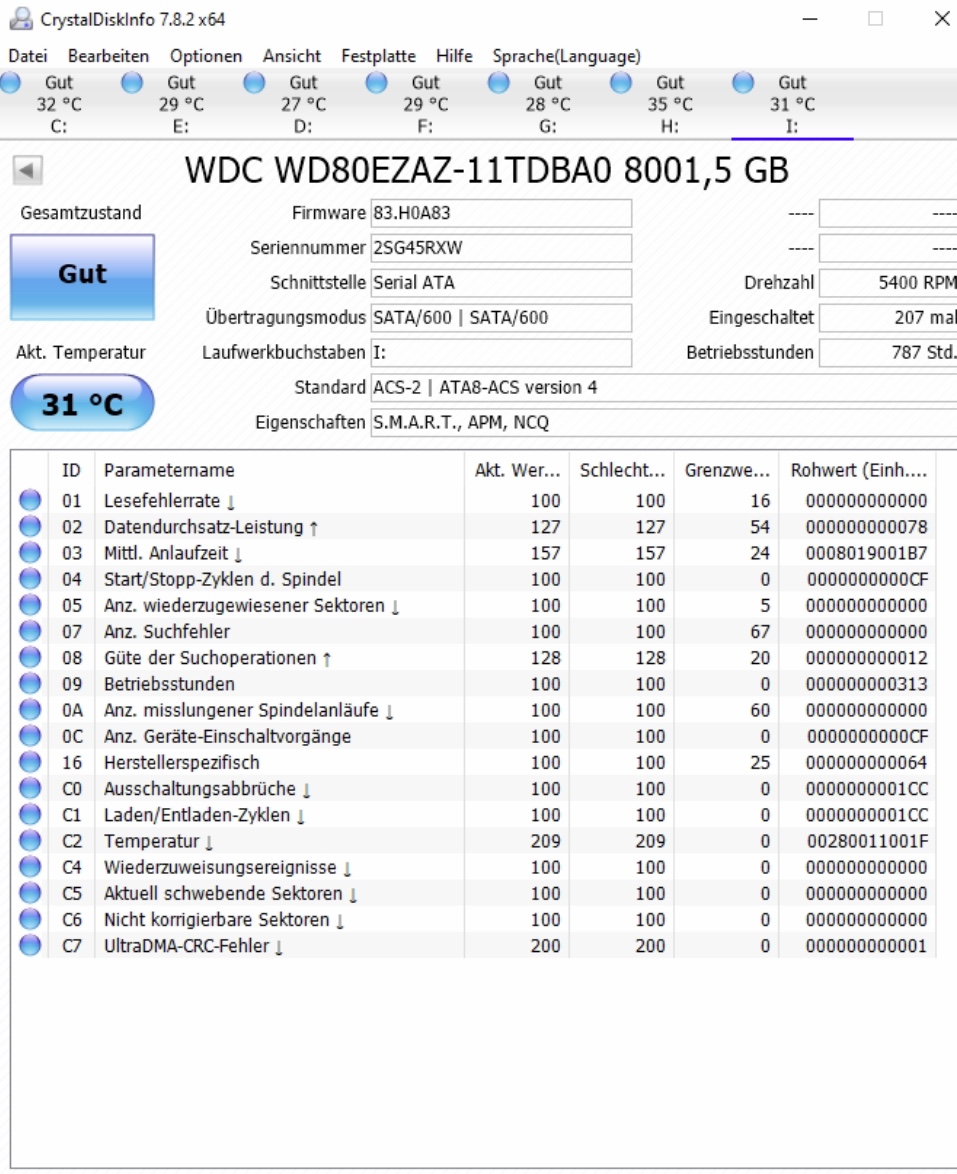957x1174 pixels.
Task: Click the Laufwerkbuchstaben field
Action: (x=501, y=353)
